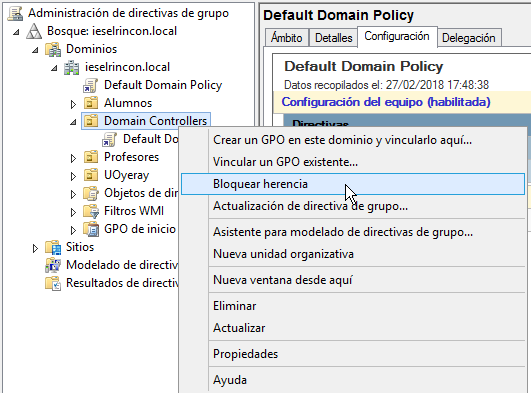Select the Configuración tab
The width and height of the screenshot is (531, 393).
pos(397,36)
